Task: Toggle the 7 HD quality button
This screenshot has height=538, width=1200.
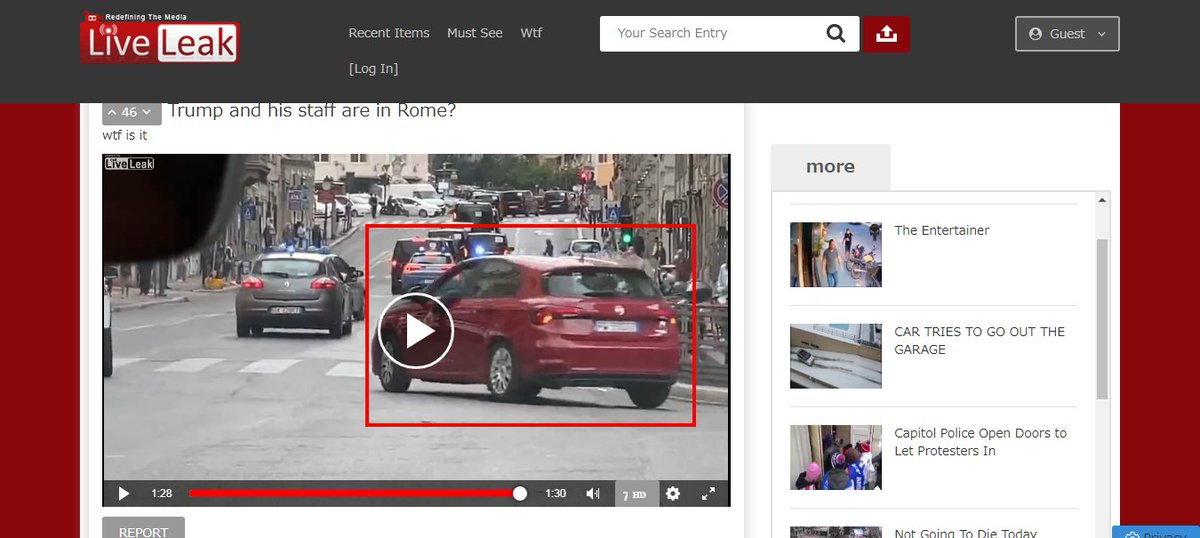Action: [635, 494]
